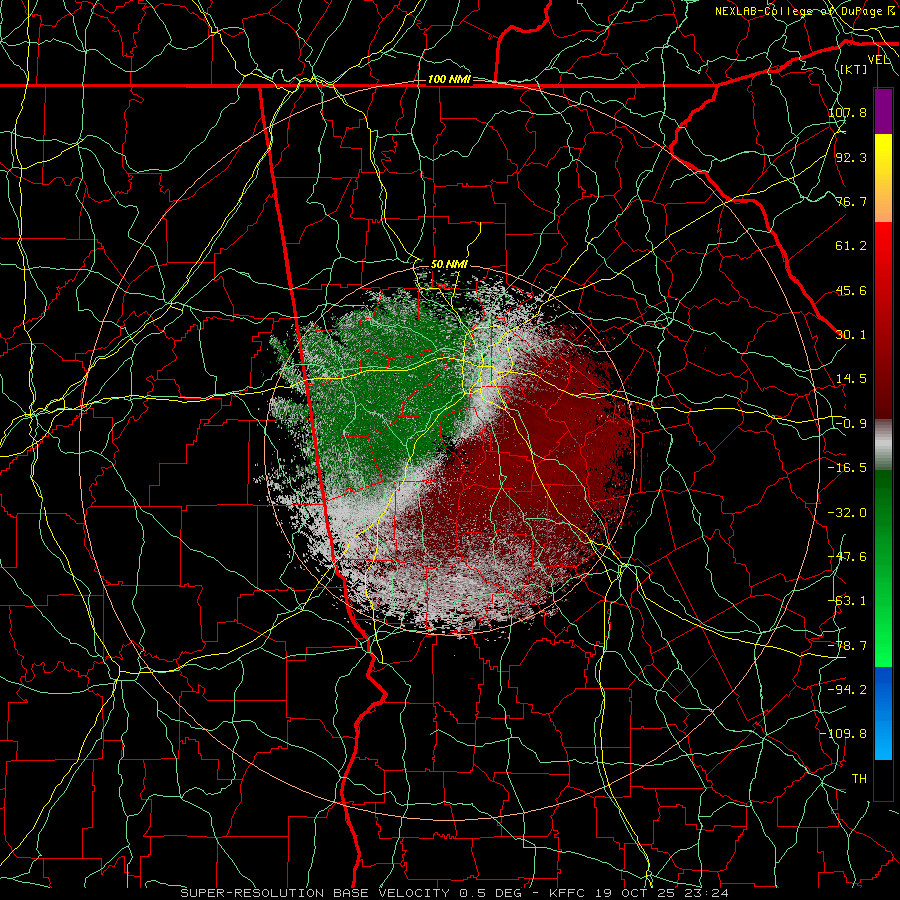
Task: Select the 92.3 value on velocity scale
Action: (x=851, y=157)
